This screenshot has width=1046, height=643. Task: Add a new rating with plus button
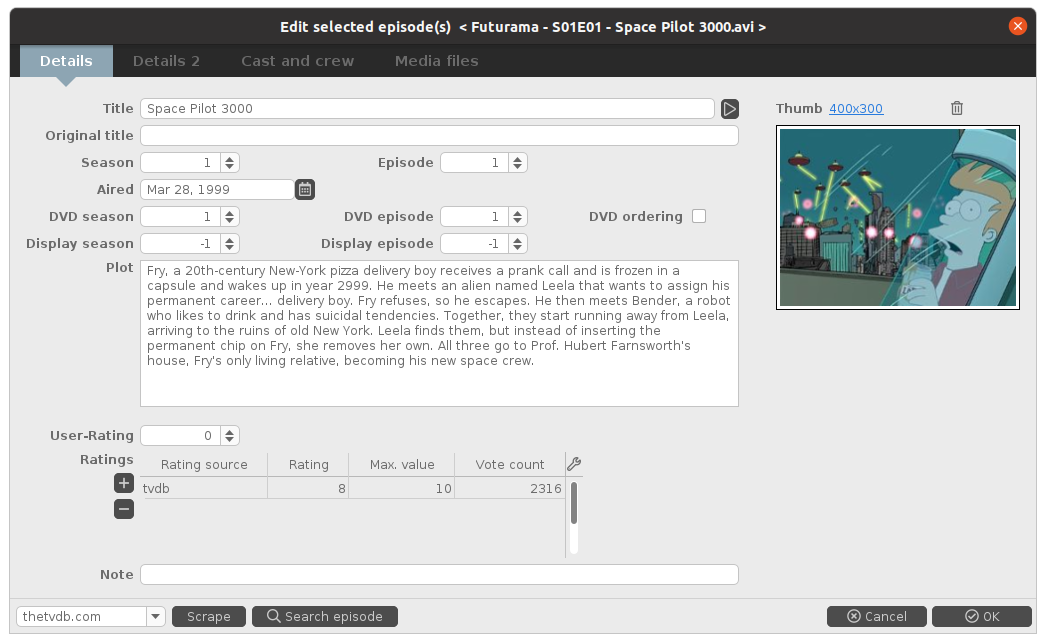124,483
